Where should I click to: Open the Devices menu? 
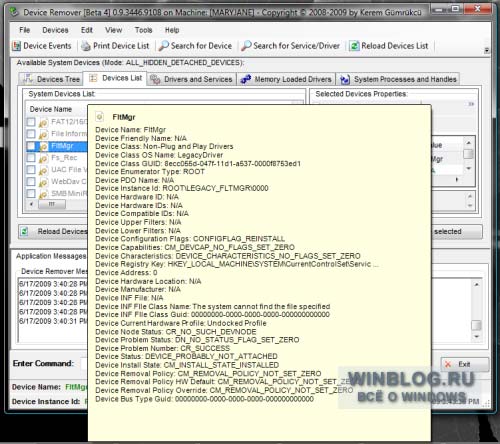click(x=55, y=30)
